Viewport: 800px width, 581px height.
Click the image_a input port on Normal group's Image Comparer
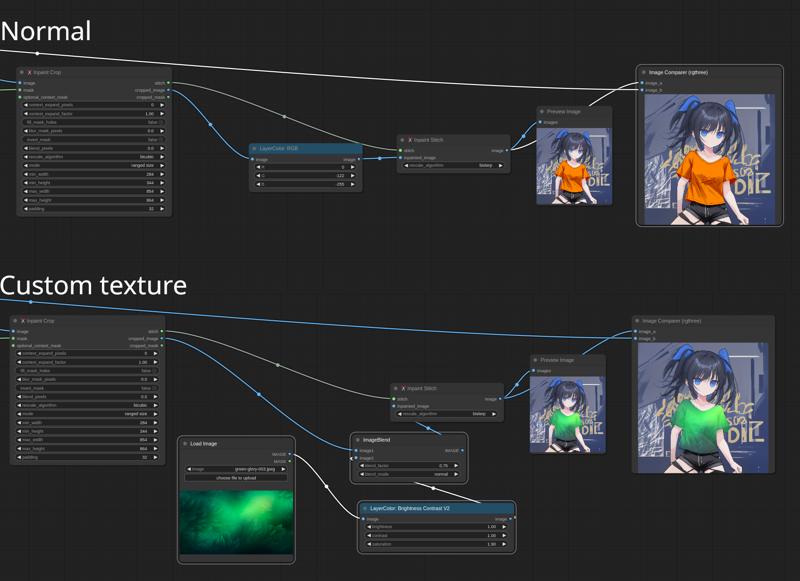[642, 83]
